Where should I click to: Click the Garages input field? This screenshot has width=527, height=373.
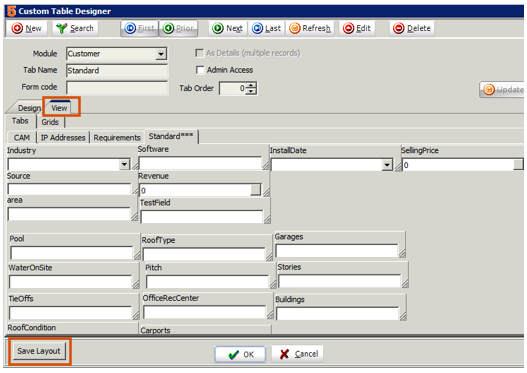(x=336, y=251)
